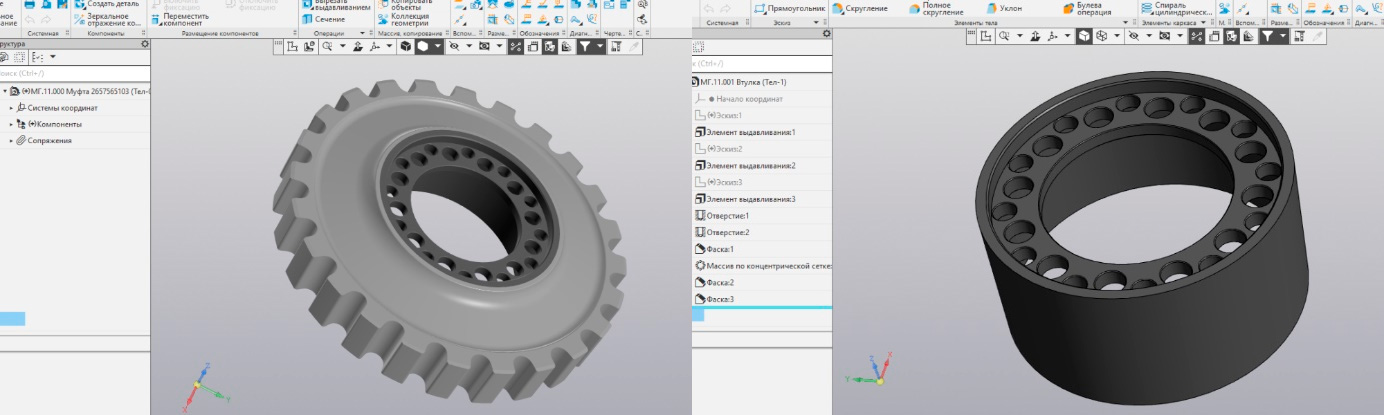Open filter dropdown arrow in left view toolbar
1384x415 pixels.
click(600, 47)
